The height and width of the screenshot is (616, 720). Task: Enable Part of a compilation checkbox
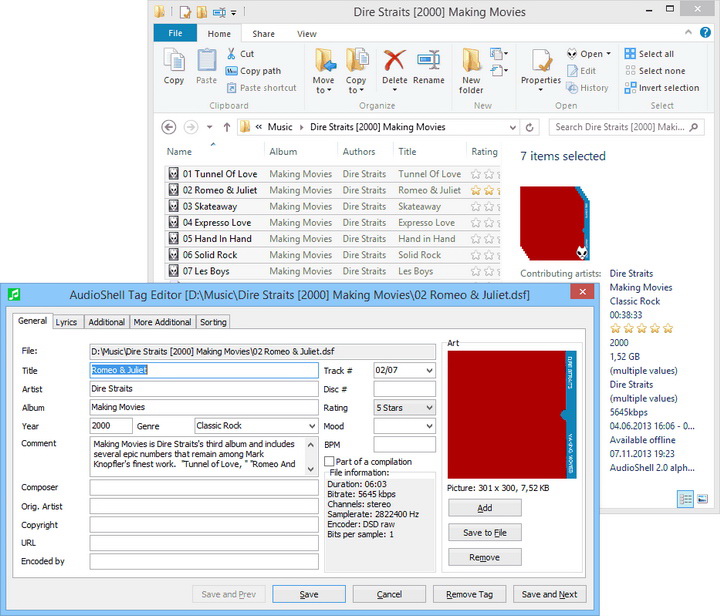(x=330, y=461)
